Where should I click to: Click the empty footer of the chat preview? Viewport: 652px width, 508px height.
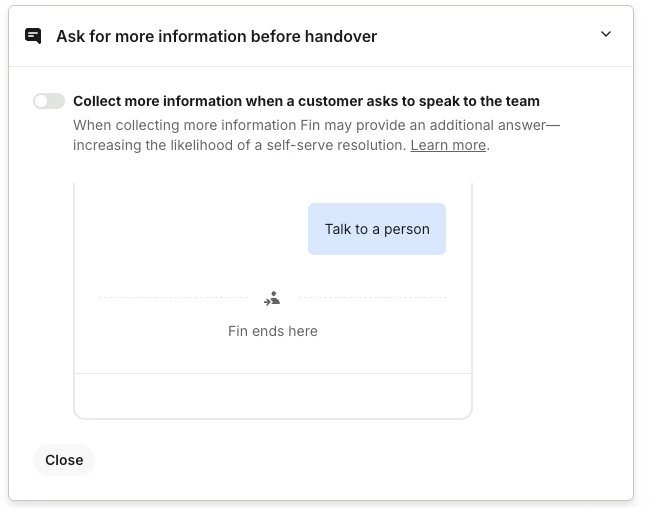point(272,395)
